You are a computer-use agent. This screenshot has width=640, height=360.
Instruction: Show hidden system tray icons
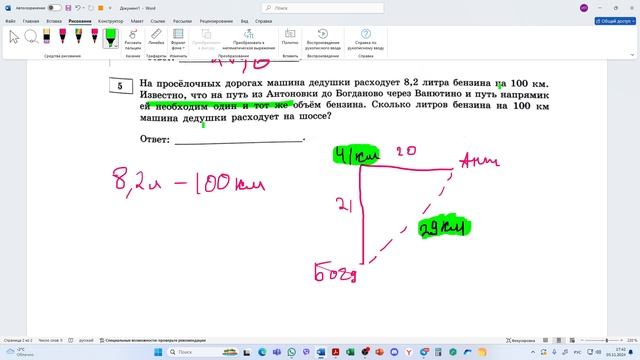[x=533, y=352]
